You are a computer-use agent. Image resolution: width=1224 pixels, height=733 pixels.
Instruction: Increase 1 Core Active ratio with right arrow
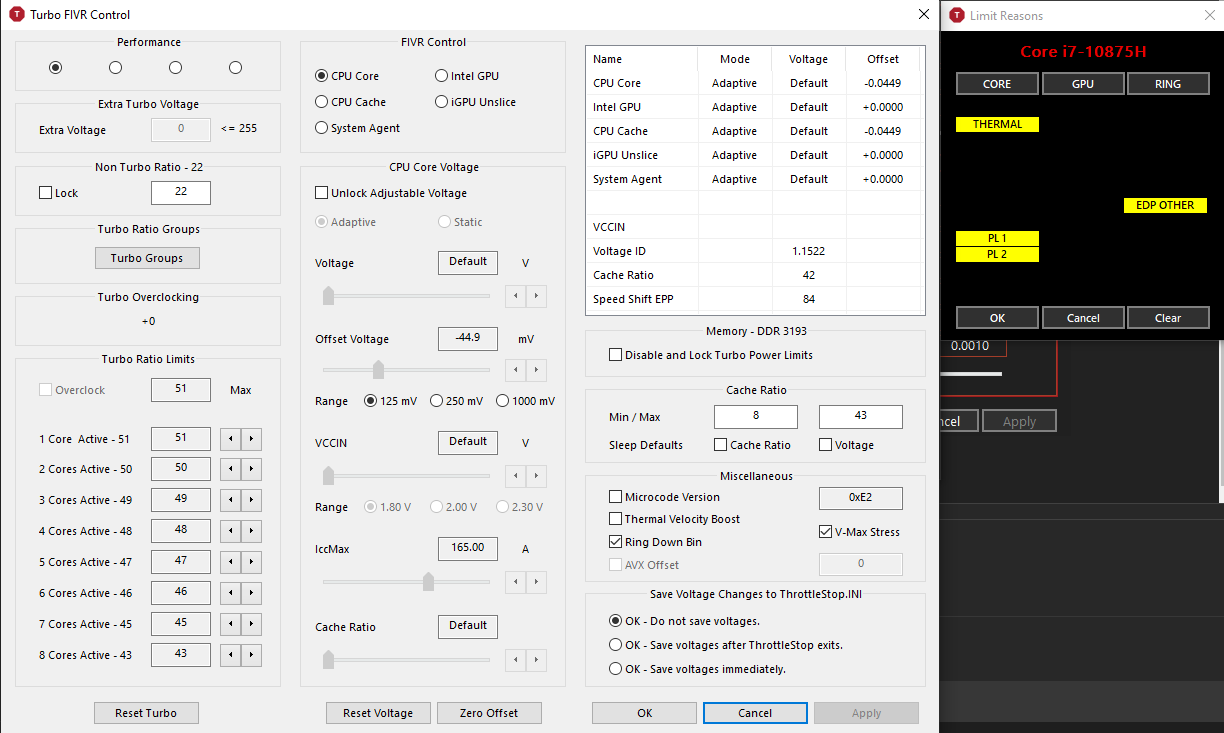point(251,438)
